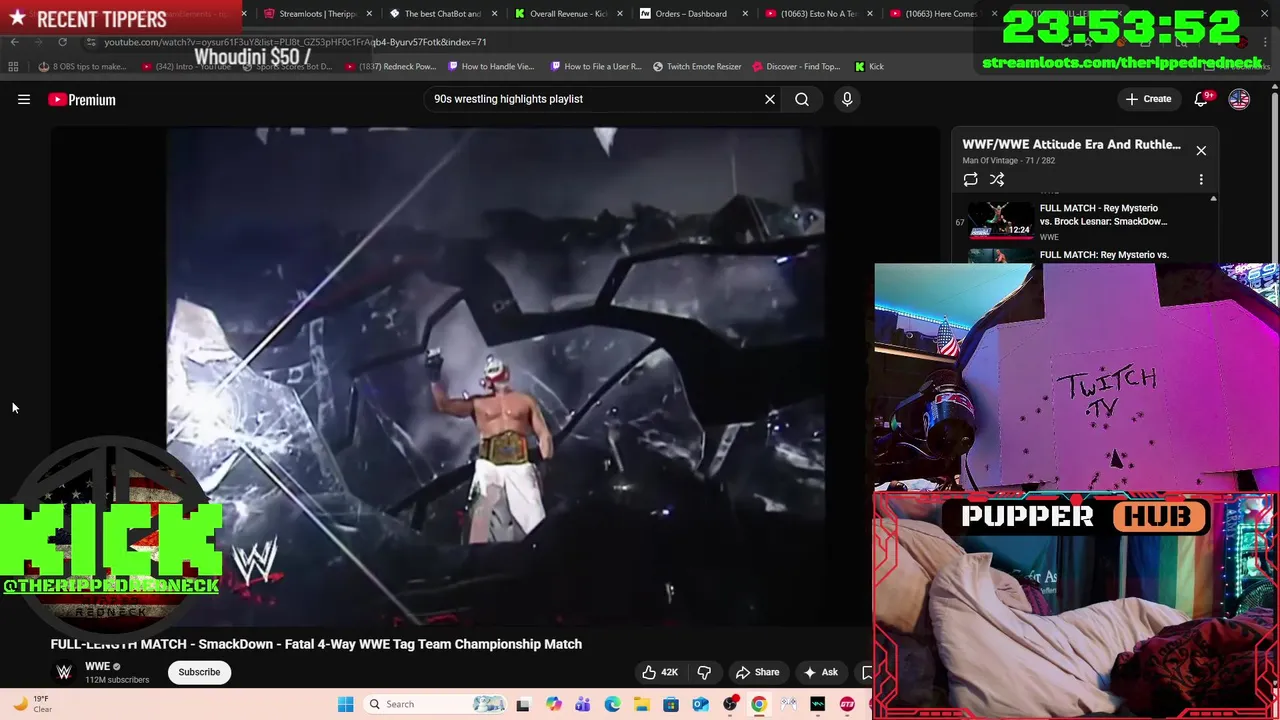Open File Explorer from the taskbar
The height and width of the screenshot is (720, 1280).
click(x=641, y=704)
